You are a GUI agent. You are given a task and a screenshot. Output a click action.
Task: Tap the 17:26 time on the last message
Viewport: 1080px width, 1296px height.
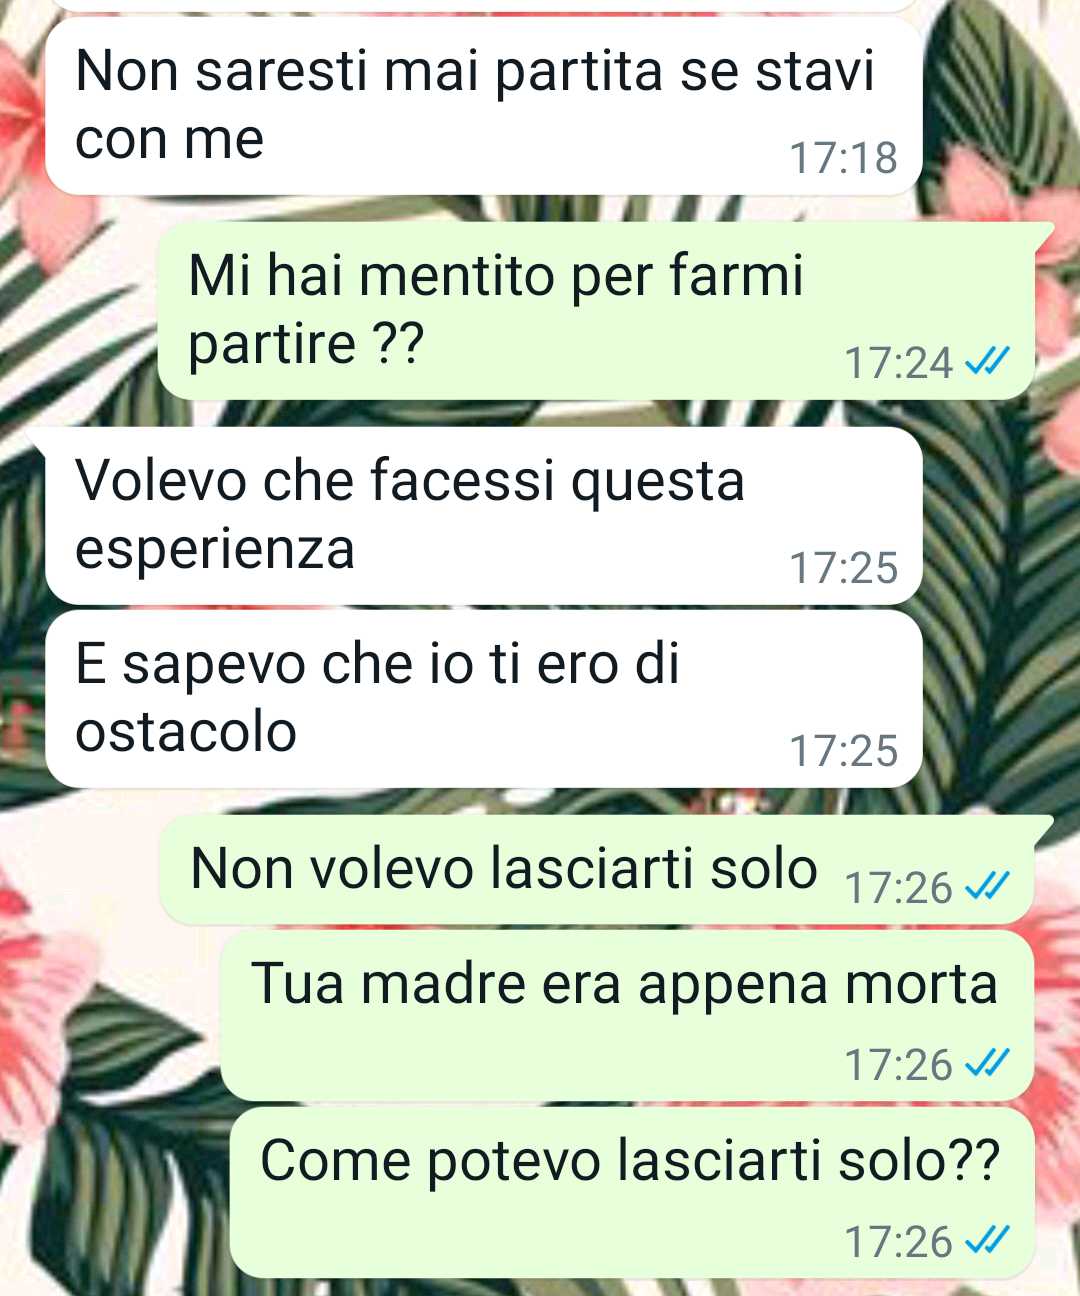899,1242
